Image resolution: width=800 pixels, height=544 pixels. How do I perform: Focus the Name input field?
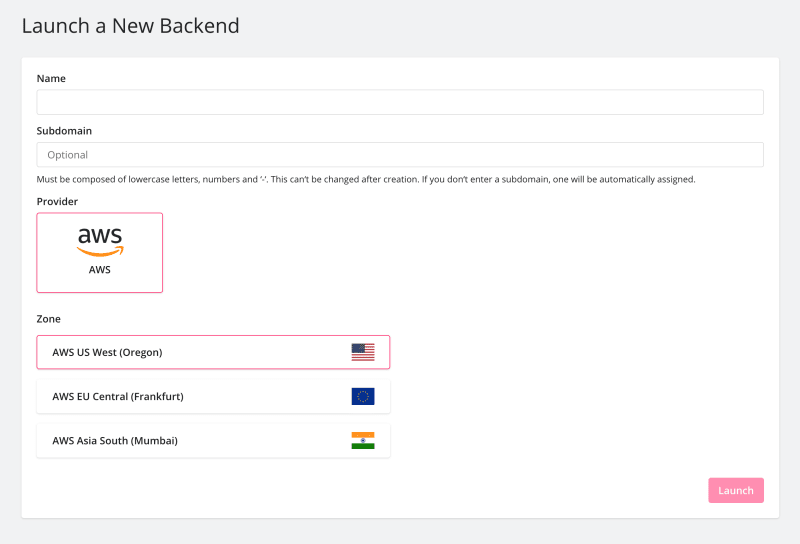point(400,102)
